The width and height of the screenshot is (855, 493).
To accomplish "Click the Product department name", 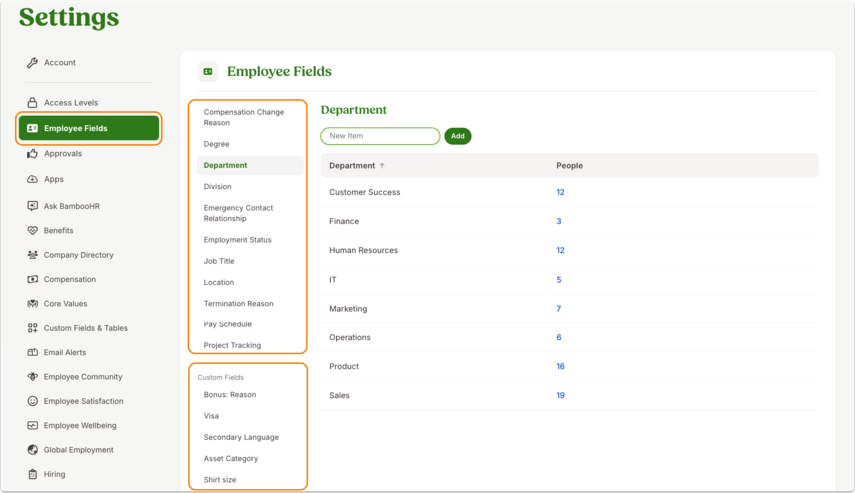I will click(x=344, y=366).
